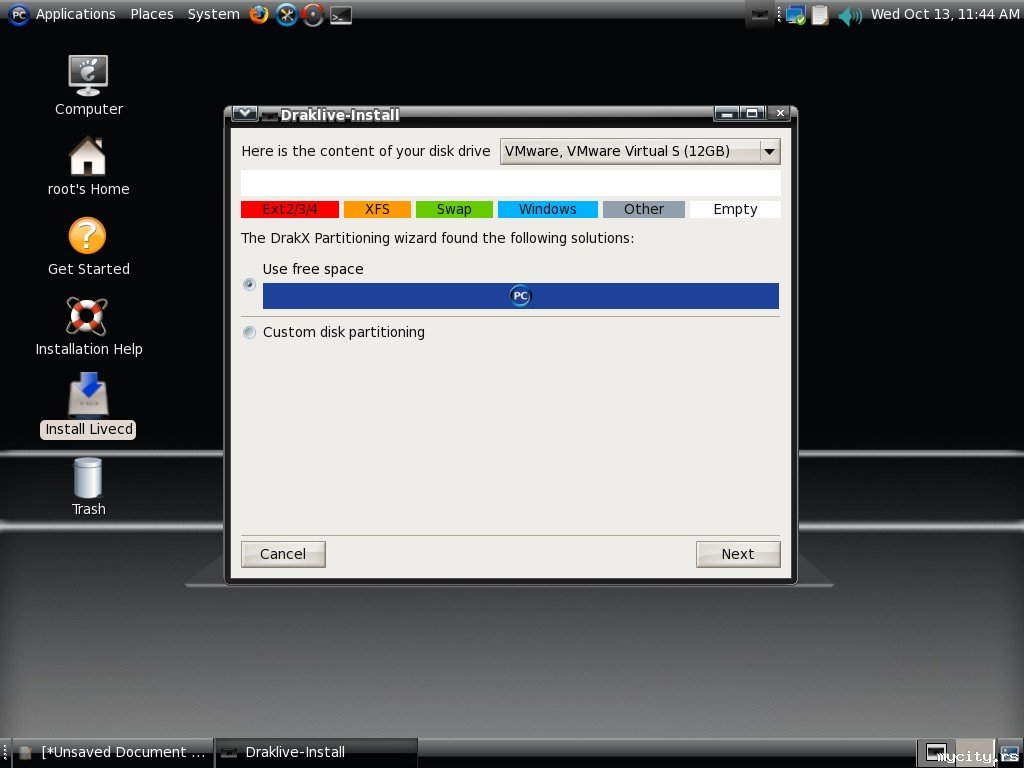The height and width of the screenshot is (768, 1024).
Task: Click the PCLinuxOS logo in top panel
Action: pyautogui.click(x=18, y=14)
